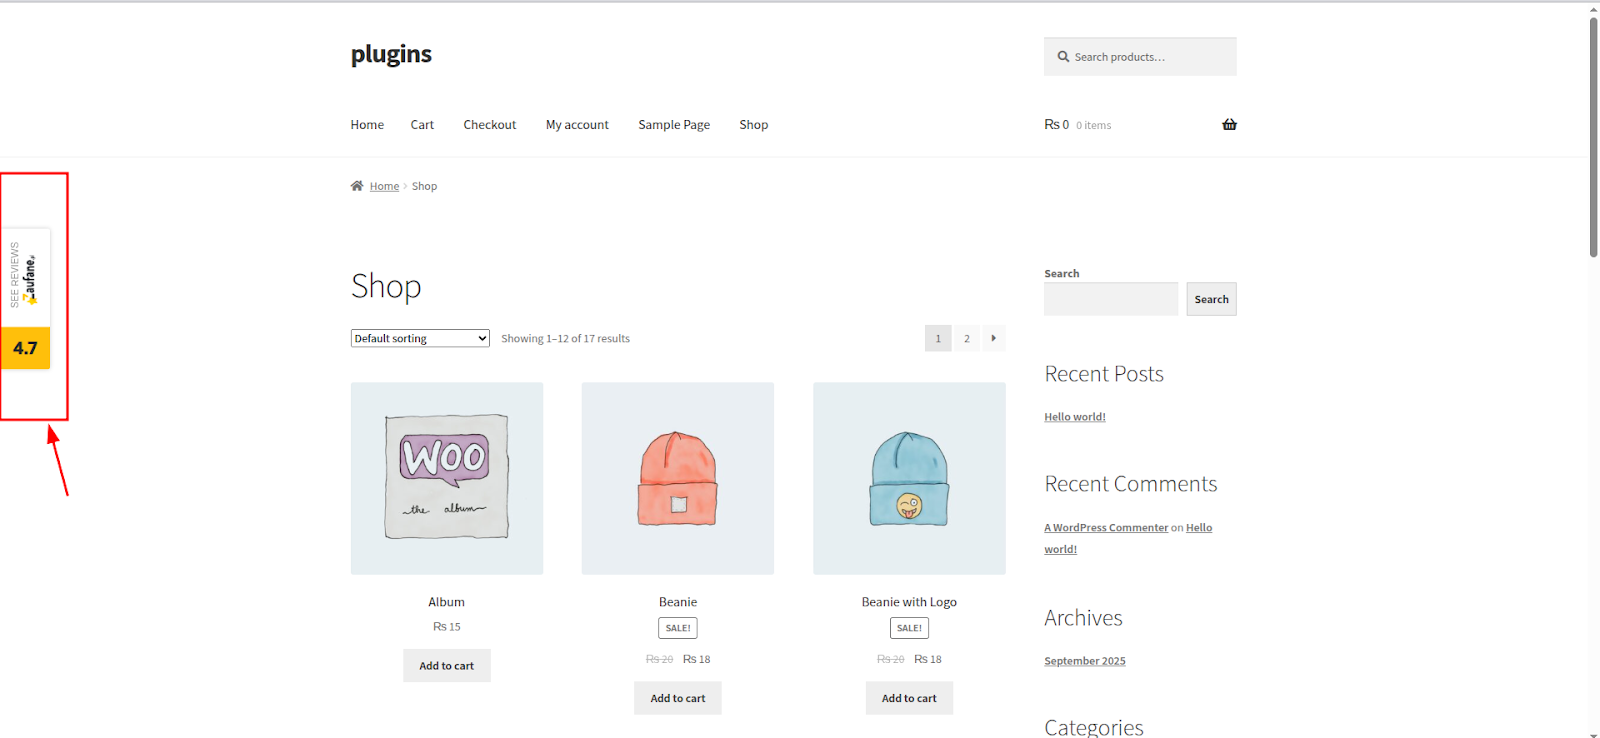Click the magnifier icon in product search
Viewport: 1600px width, 738px height.
tap(1063, 57)
